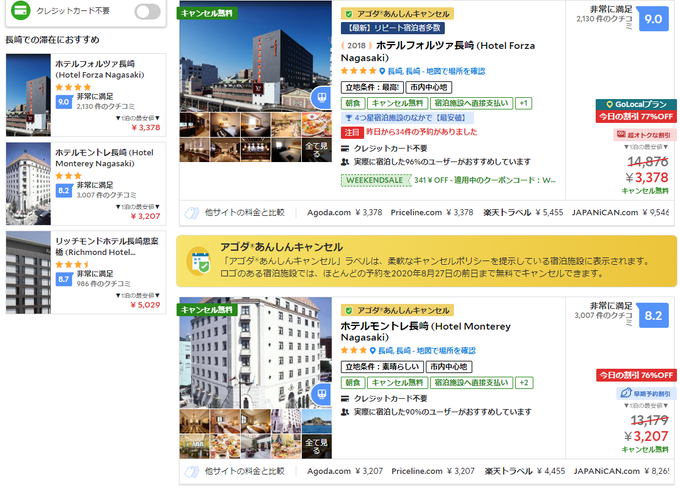This screenshot has height=488, width=680.
Task: Click Monterey 宿泊施設へ直接支払い tag
Action: 471,383
